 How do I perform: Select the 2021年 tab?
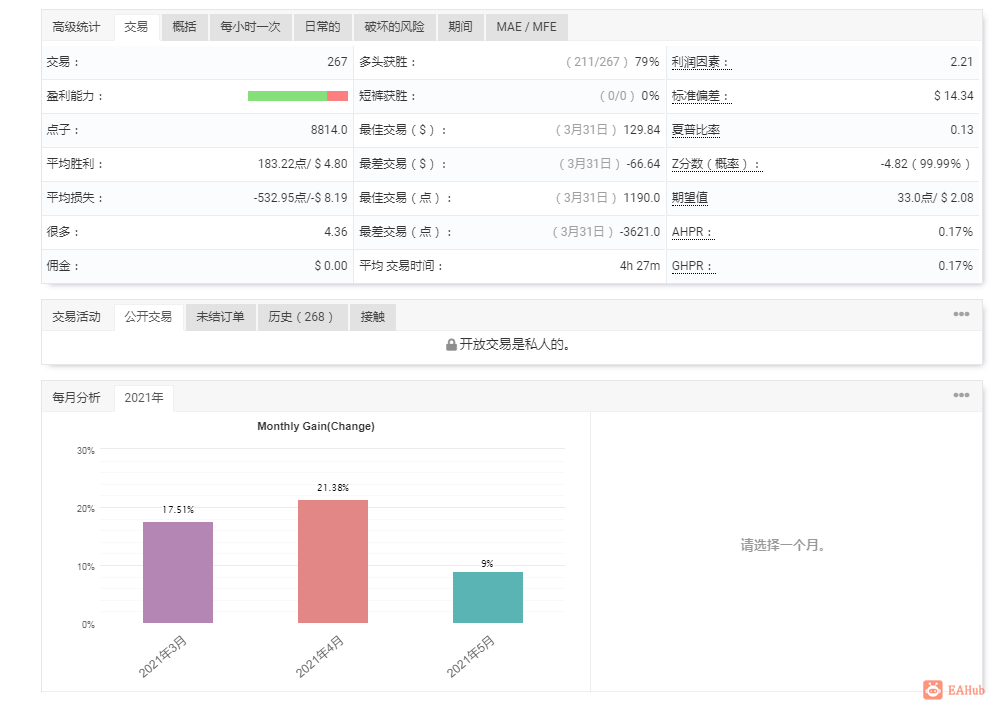tap(144, 398)
